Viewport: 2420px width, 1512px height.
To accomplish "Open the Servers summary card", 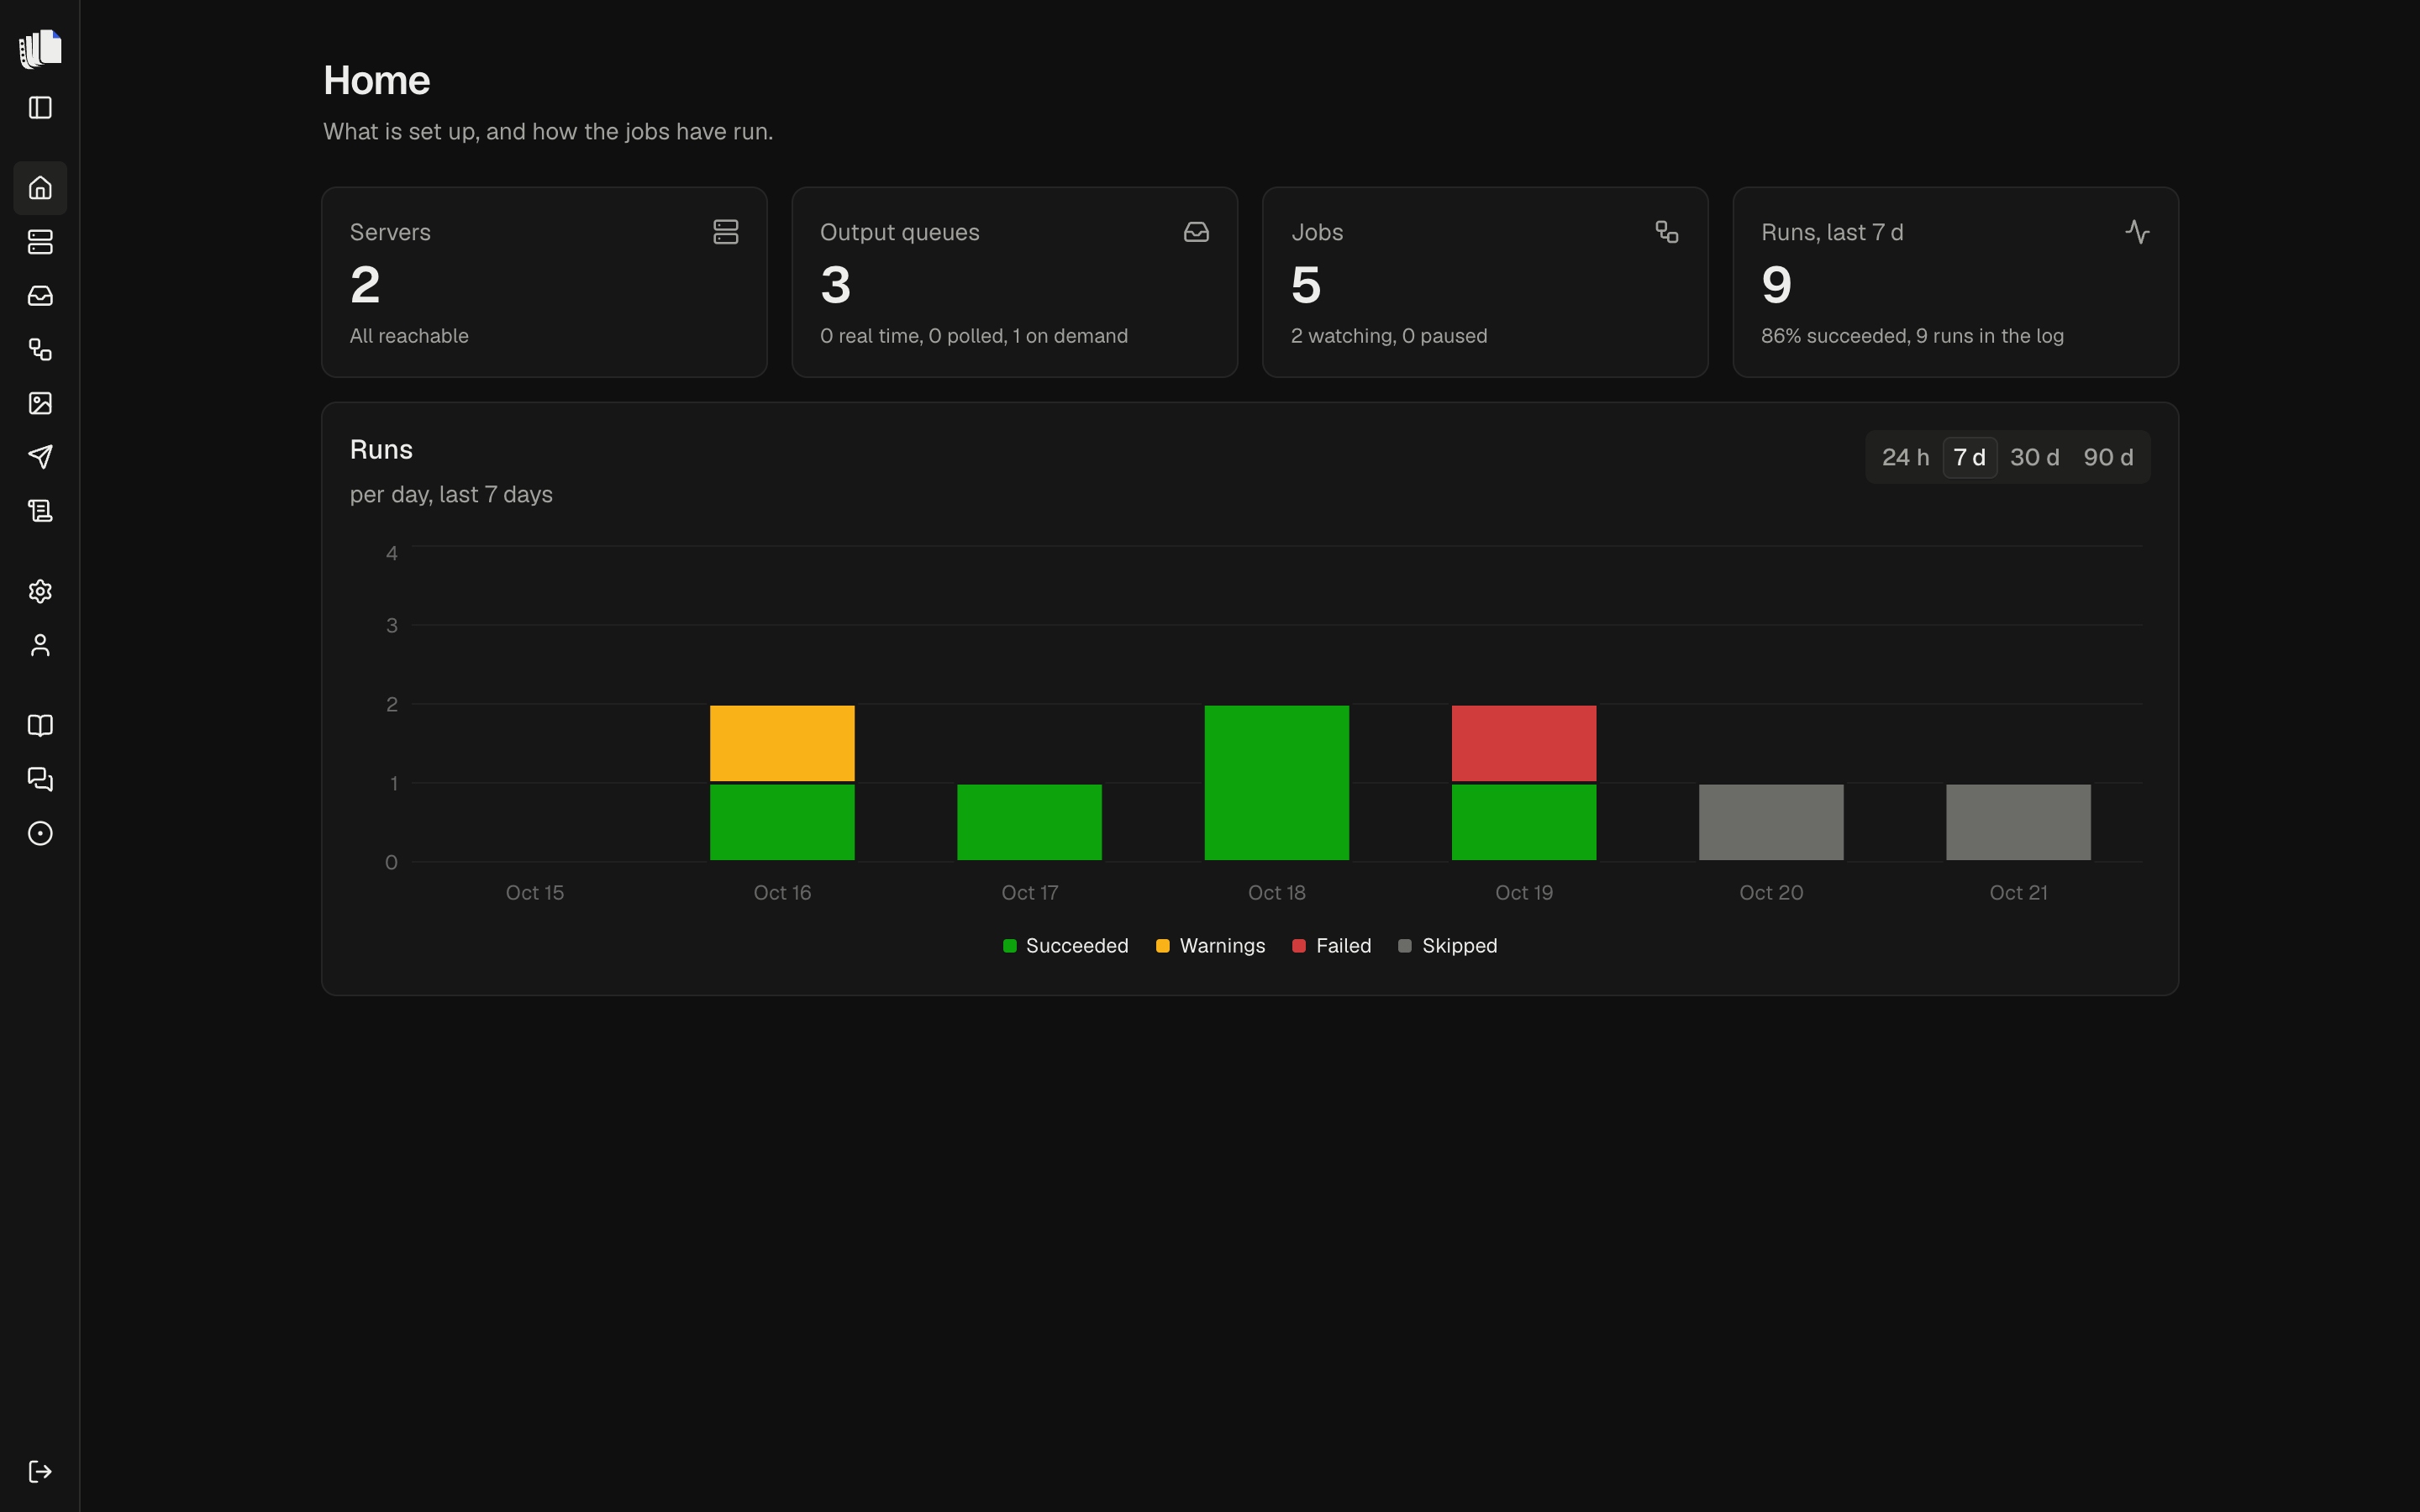I will (x=544, y=282).
